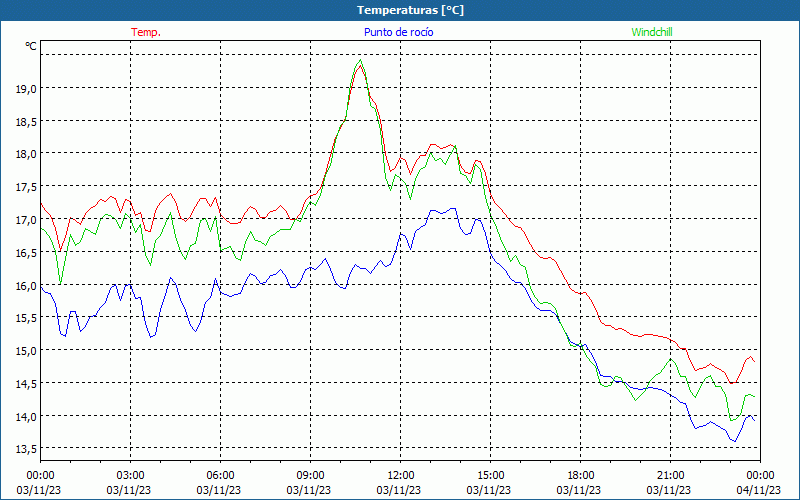Click the 13,5 y-axis value
Screen dimensions: 800x500
[27, 449]
